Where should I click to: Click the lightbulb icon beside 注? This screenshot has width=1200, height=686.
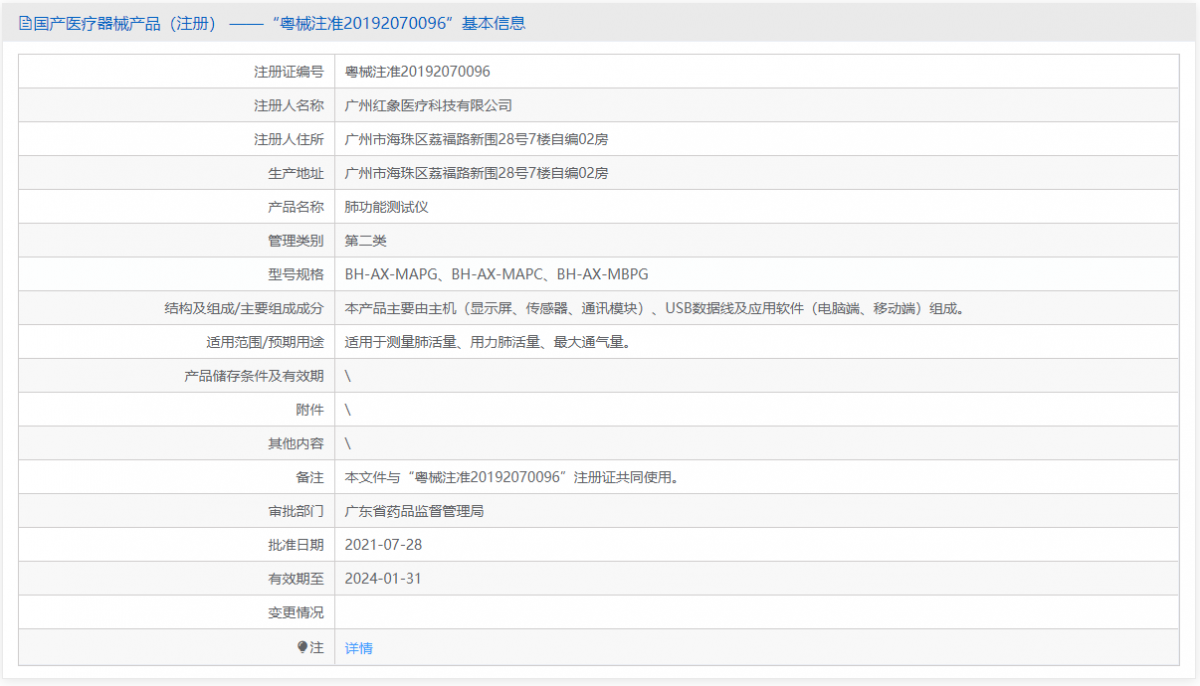[302, 647]
